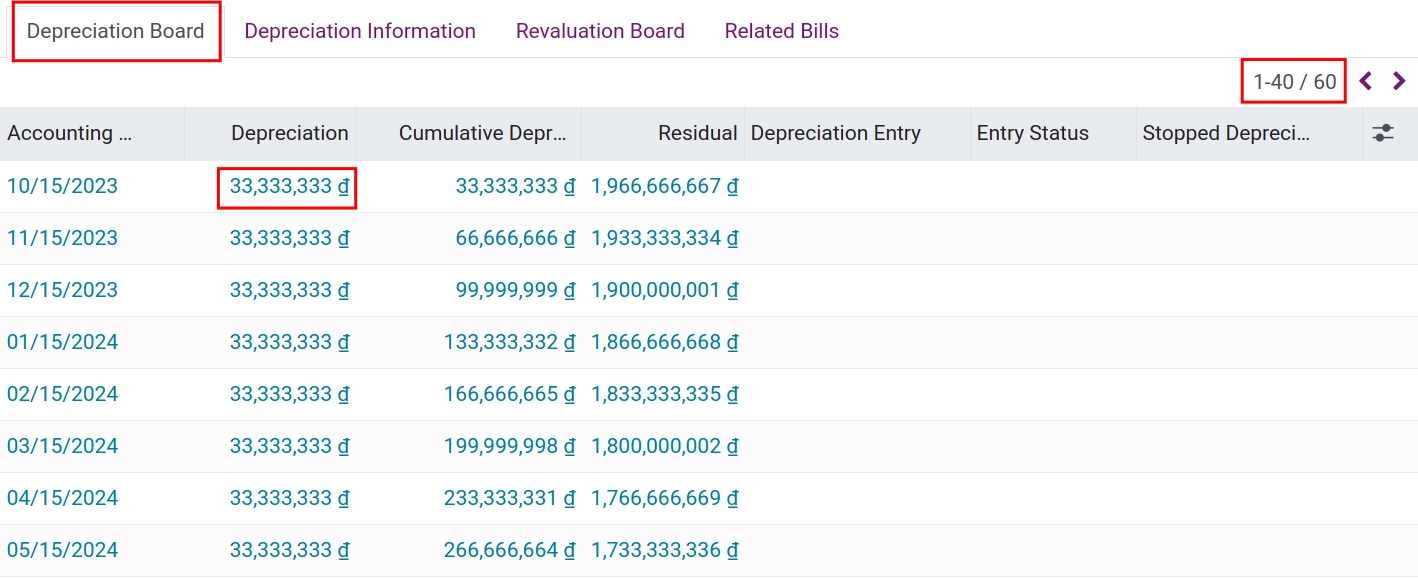Open the 05/15/2024 depreciation row
1418x579 pixels.
coord(62,550)
